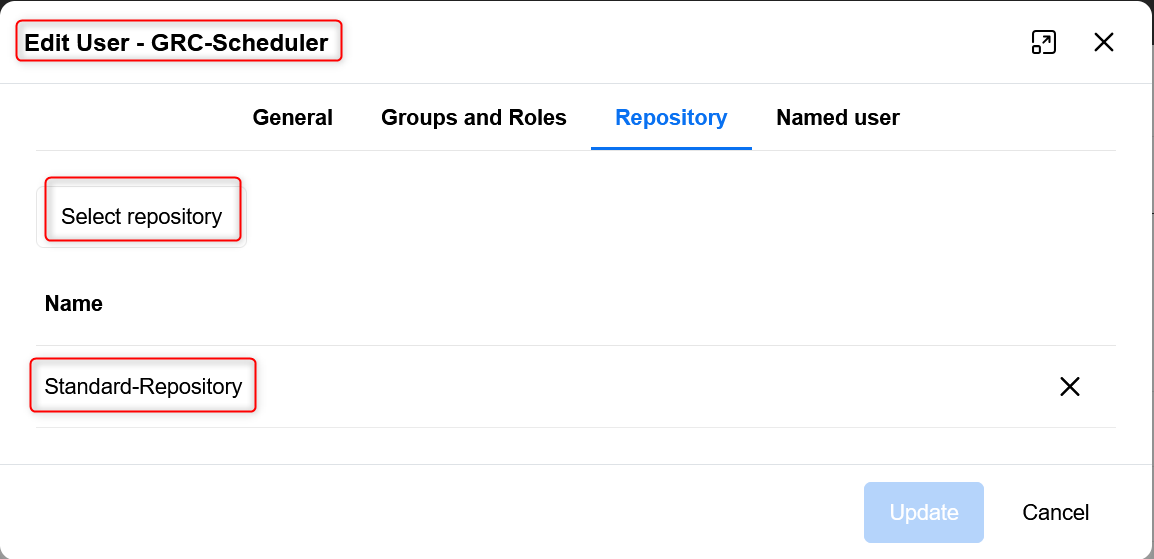The image size is (1154, 559).
Task: Close the Edit User dialog
Action: pyautogui.click(x=1103, y=42)
